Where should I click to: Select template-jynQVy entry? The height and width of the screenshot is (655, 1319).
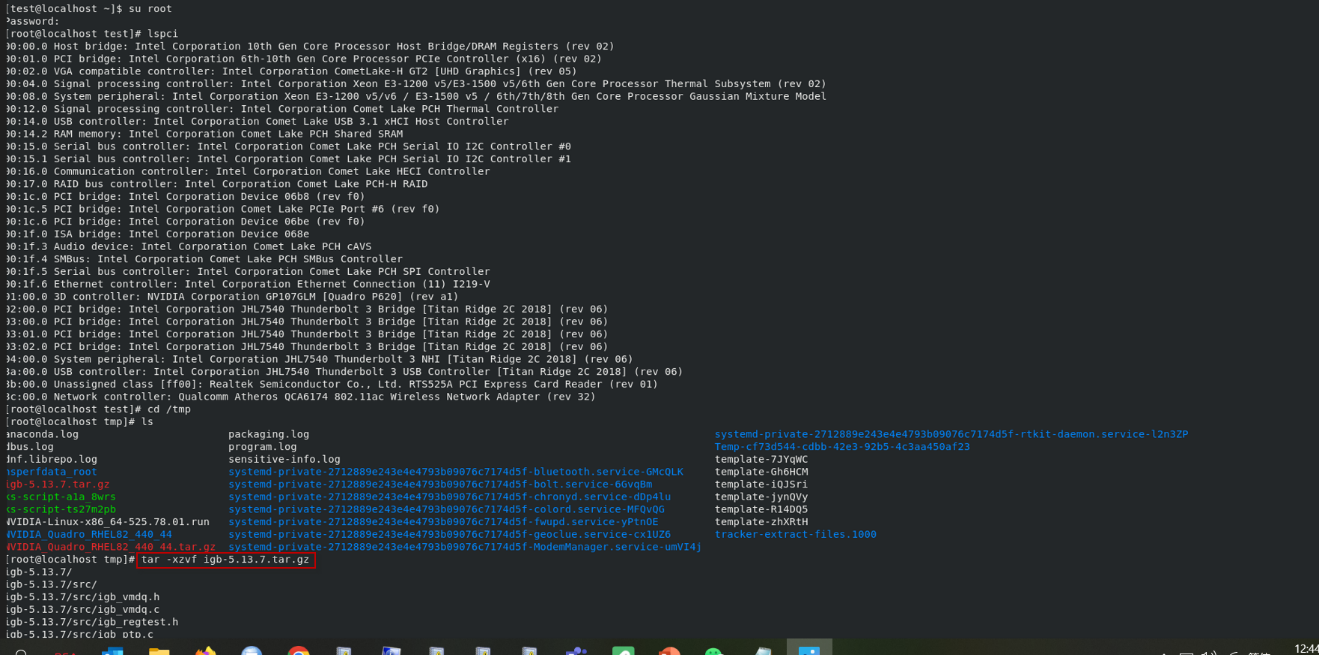(x=761, y=496)
